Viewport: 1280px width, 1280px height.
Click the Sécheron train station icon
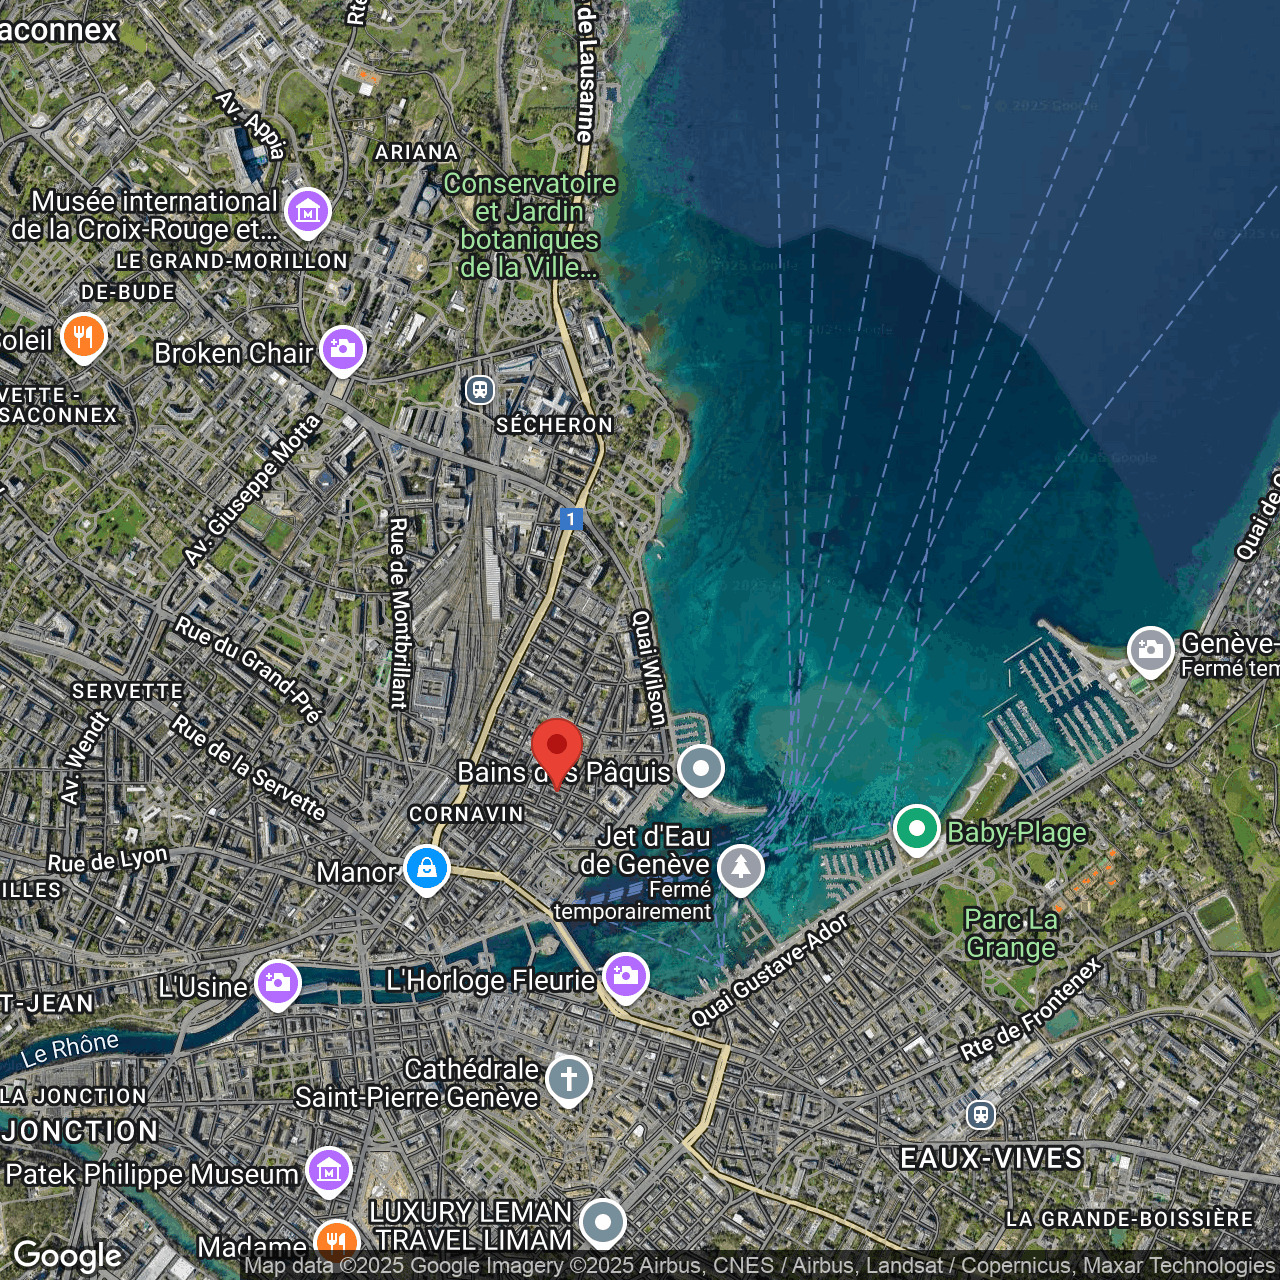[480, 389]
